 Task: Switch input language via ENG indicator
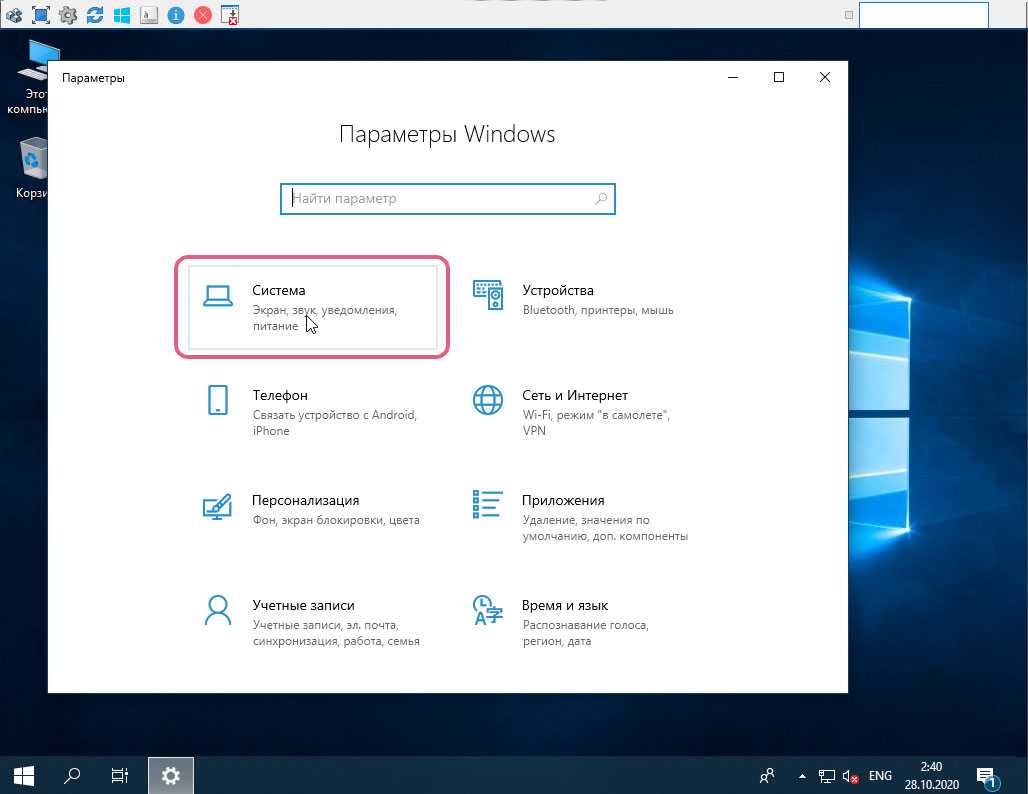880,776
